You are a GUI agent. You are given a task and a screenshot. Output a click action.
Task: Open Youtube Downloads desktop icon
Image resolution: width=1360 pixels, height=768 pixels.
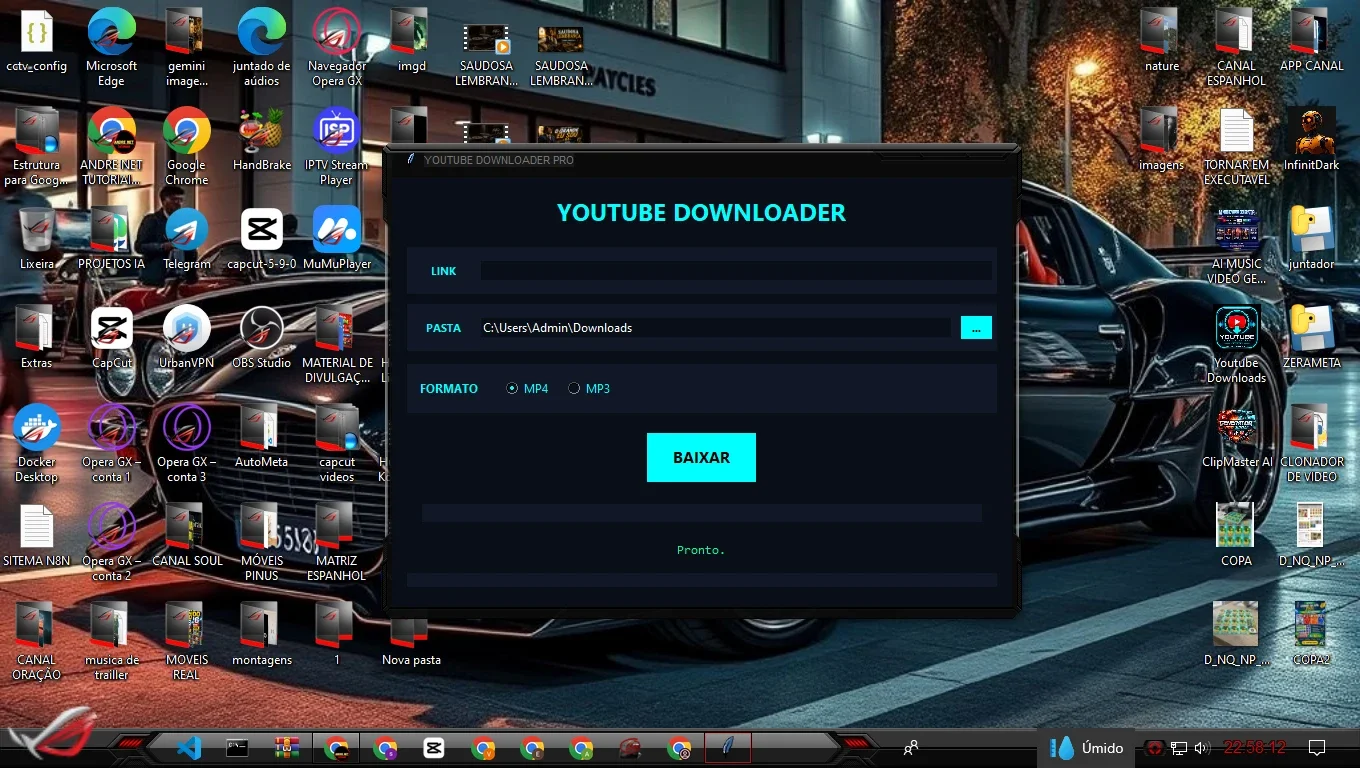1237,344
